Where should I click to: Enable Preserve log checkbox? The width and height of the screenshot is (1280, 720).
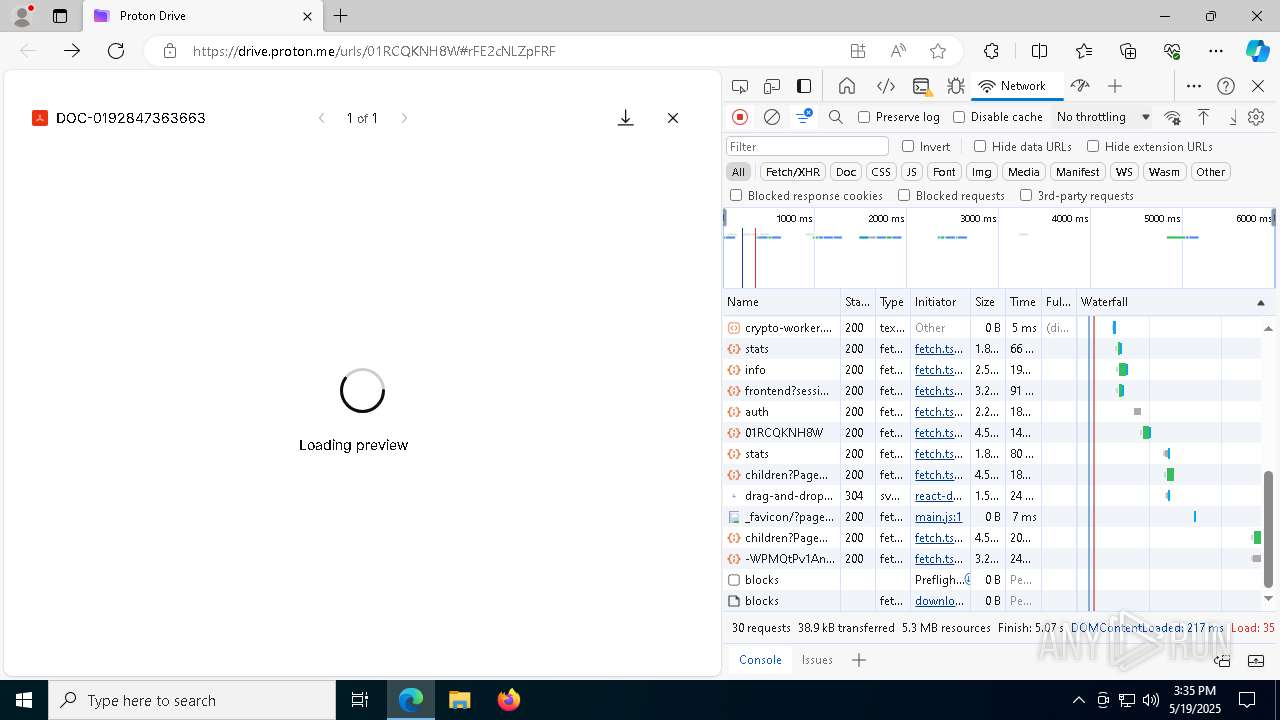coord(864,117)
